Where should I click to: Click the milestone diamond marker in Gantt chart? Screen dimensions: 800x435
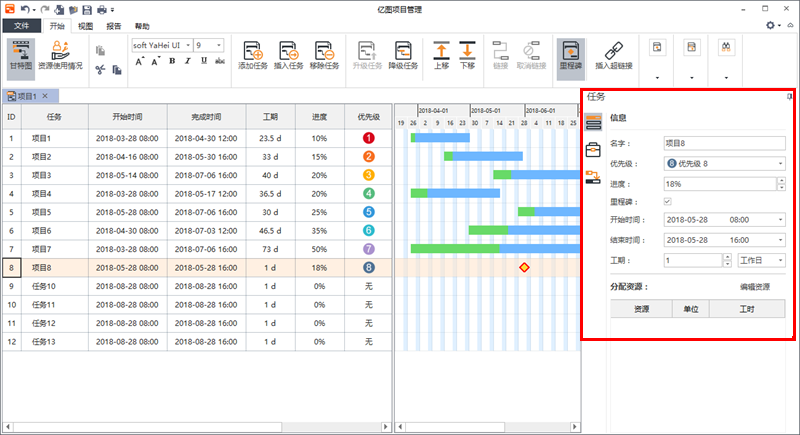coord(524,268)
